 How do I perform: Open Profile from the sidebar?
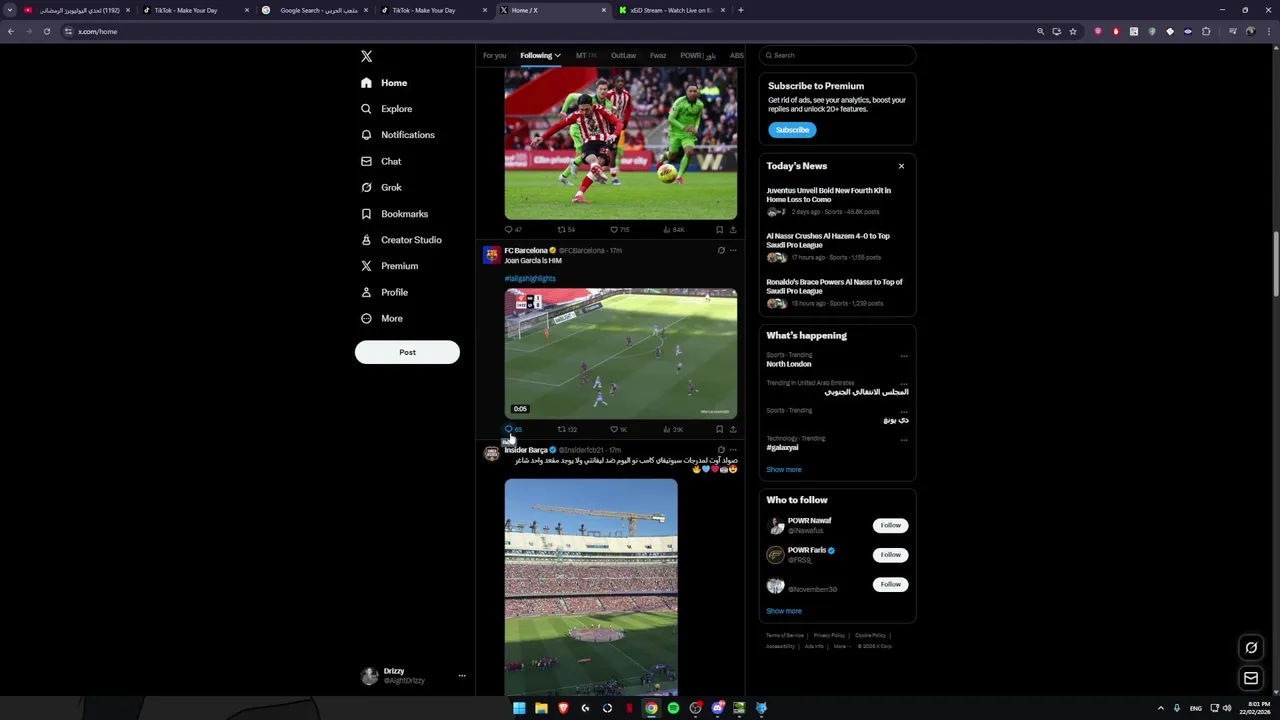pyautogui.click(x=384, y=292)
